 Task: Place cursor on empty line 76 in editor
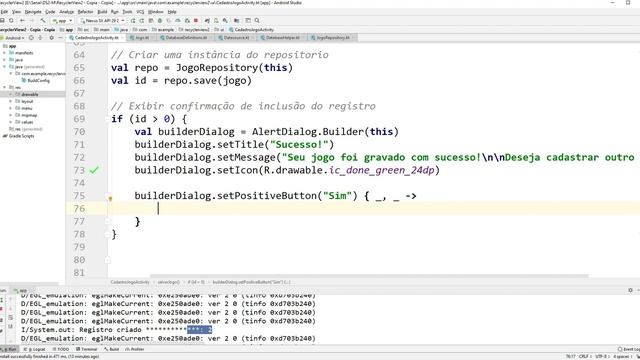pos(373,209)
